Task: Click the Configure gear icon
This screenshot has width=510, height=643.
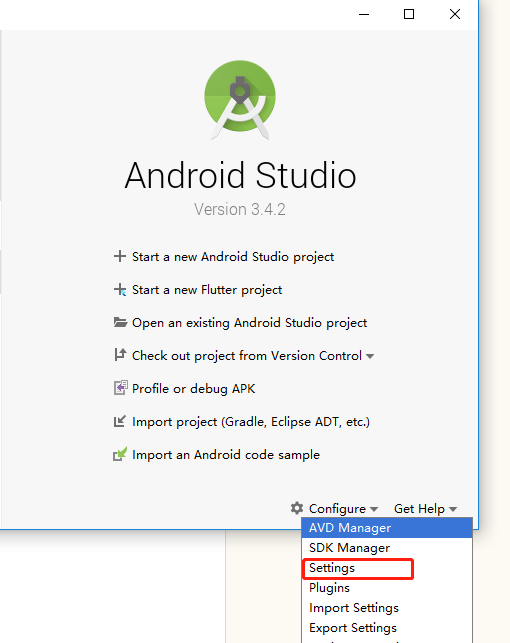Action: [297, 508]
